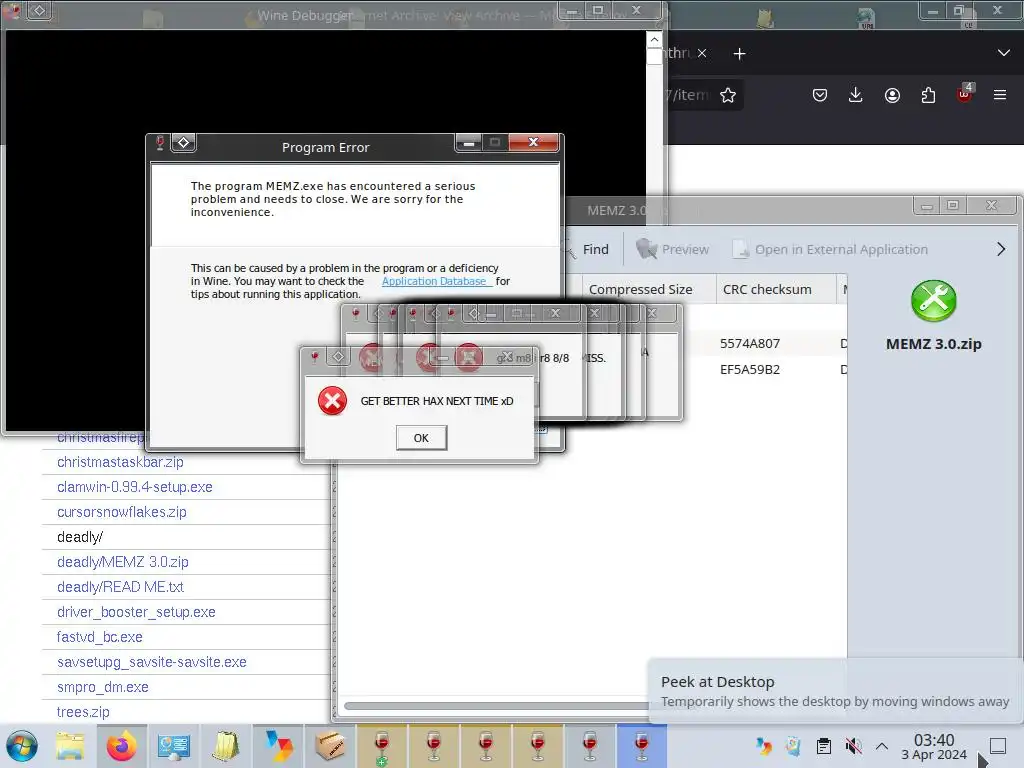Open the Firefox downloads panel
The height and width of the screenshot is (768, 1024).
click(856, 95)
